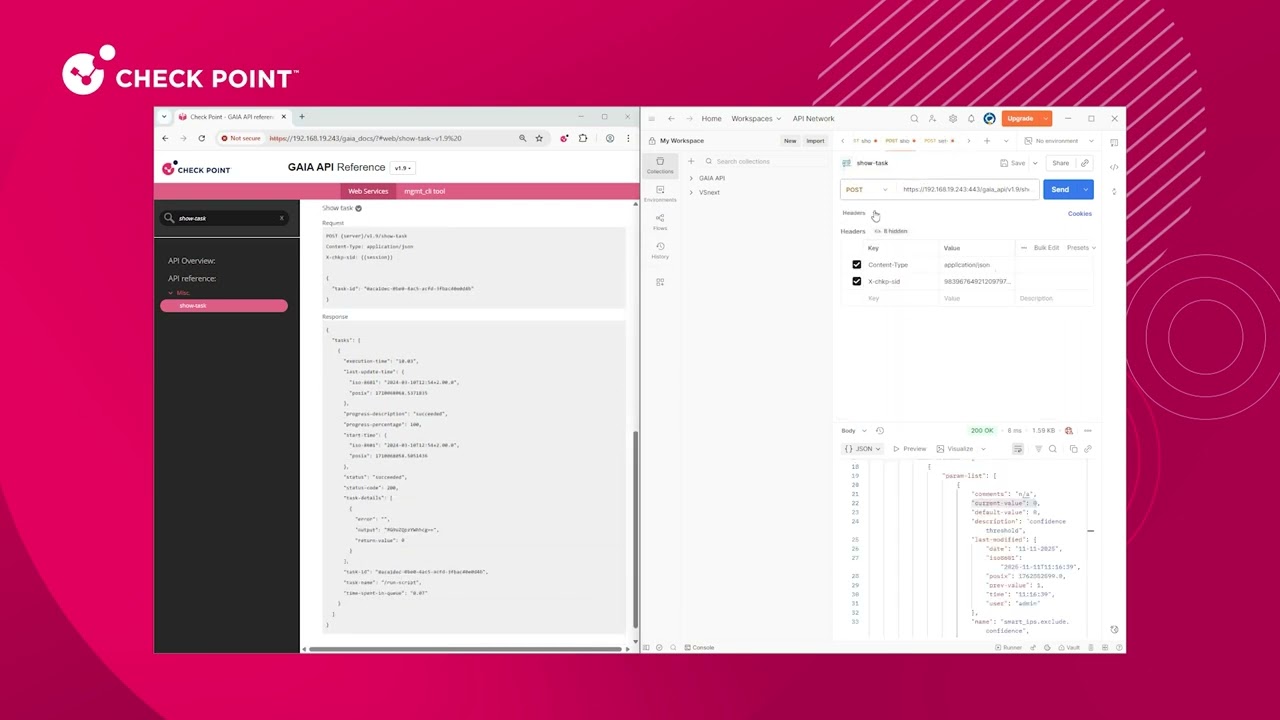This screenshot has width=1280, height=720.
Task: Switch to Web Services tab
Action: point(368,191)
